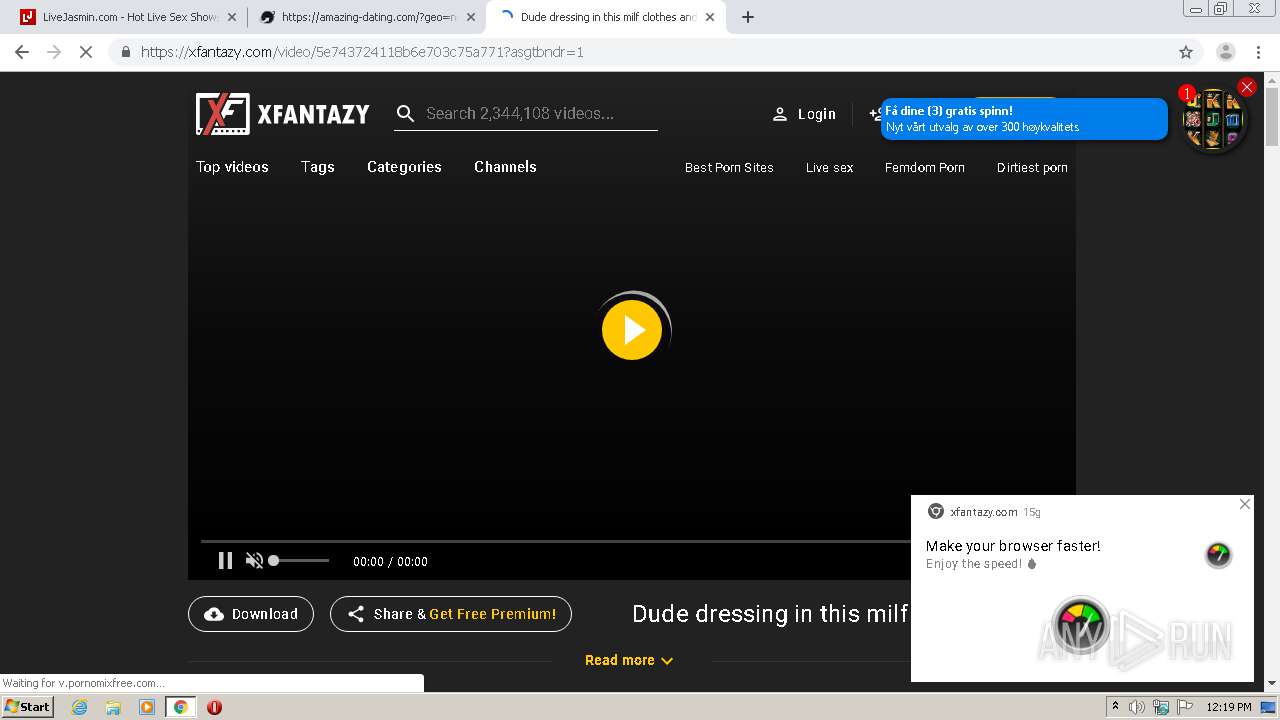Adjust the player volume slider
Viewport: 1280px width, 720px height.
point(299,561)
